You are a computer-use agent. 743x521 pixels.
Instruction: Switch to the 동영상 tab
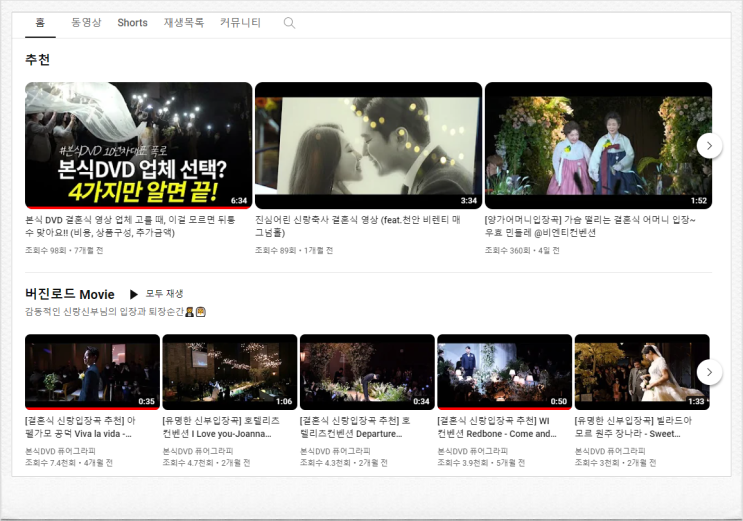[86, 23]
